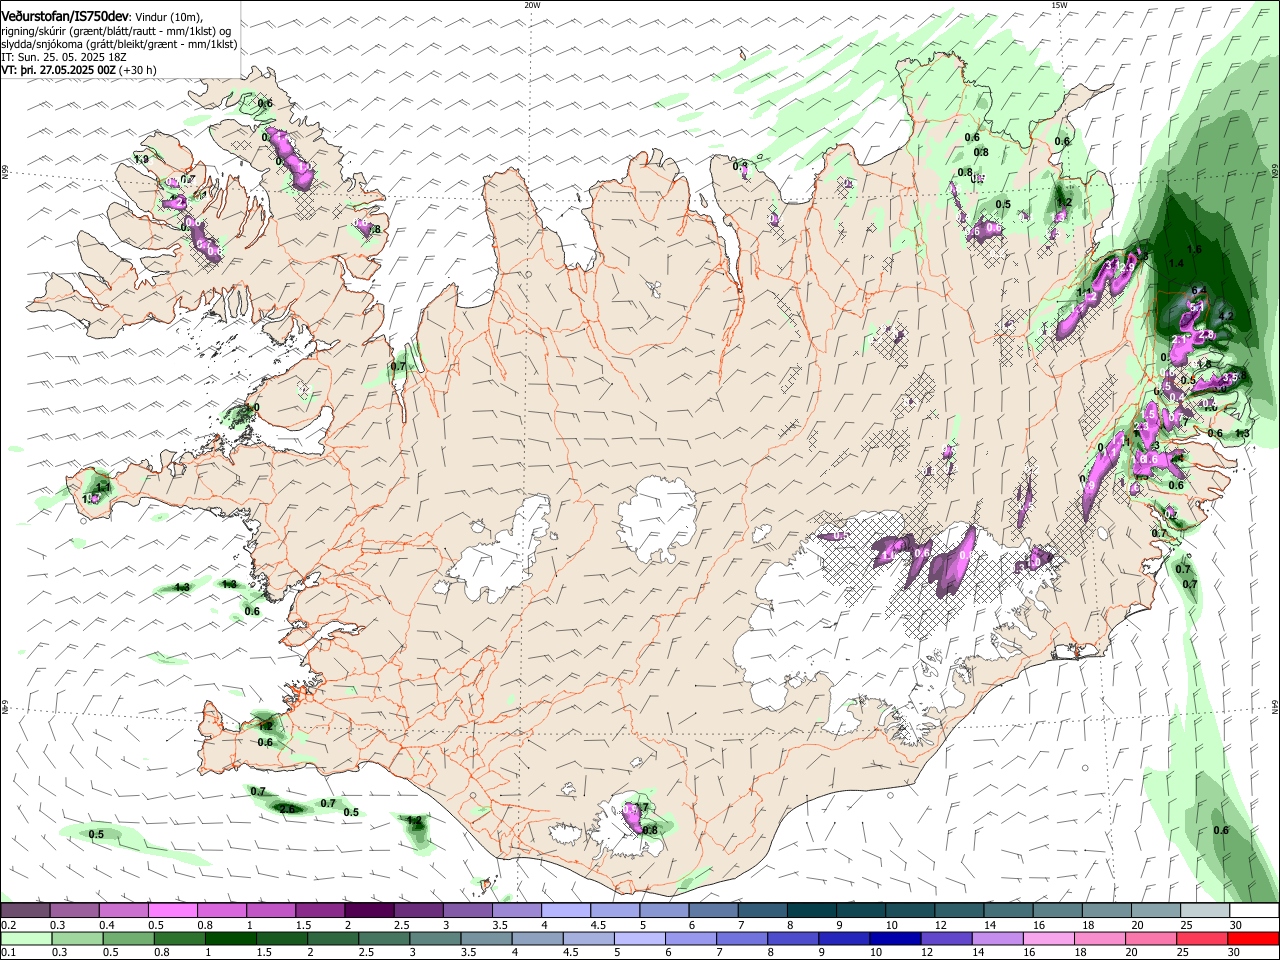1280x960 pixels.
Task: Click the '20W' longitude label
Action: click(x=532, y=5)
